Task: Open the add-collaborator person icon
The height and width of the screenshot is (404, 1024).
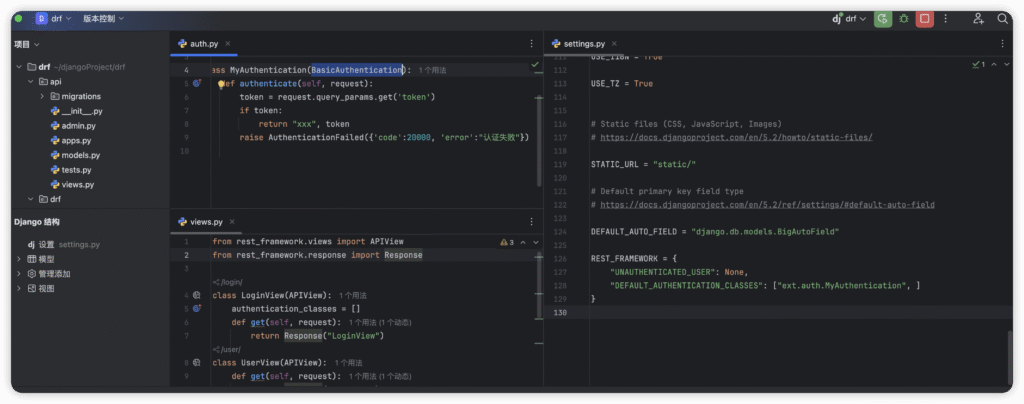Action: [978, 18]
